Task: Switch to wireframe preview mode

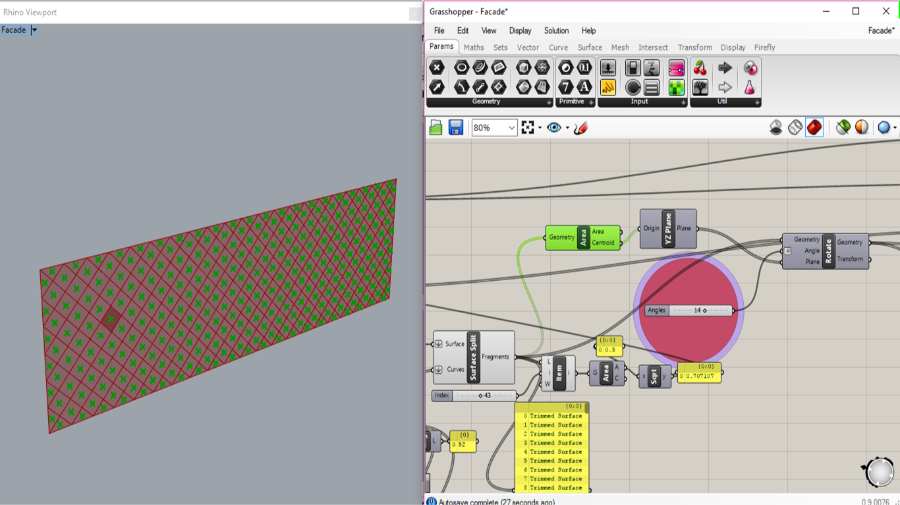Action: pos(795,127)
